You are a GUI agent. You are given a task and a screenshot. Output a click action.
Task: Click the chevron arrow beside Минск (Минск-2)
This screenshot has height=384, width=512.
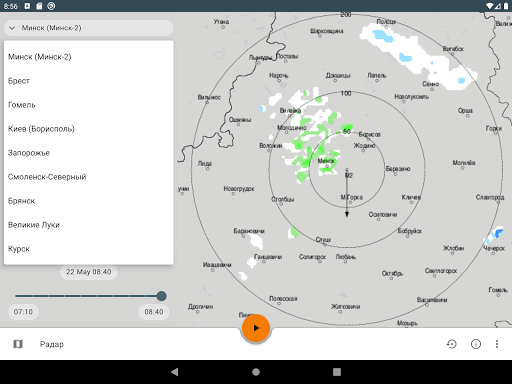(12, 28)
